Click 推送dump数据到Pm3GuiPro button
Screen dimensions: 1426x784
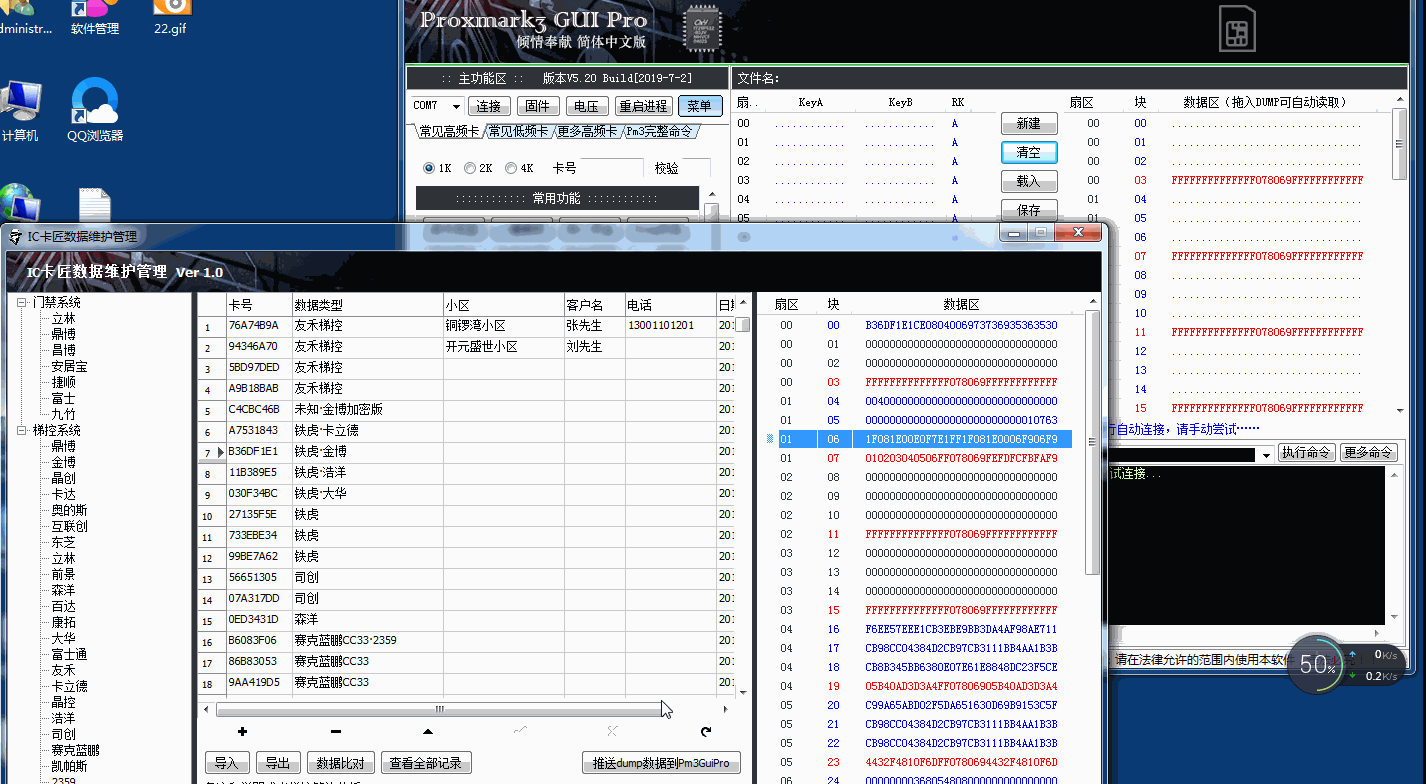coord(661,763)
